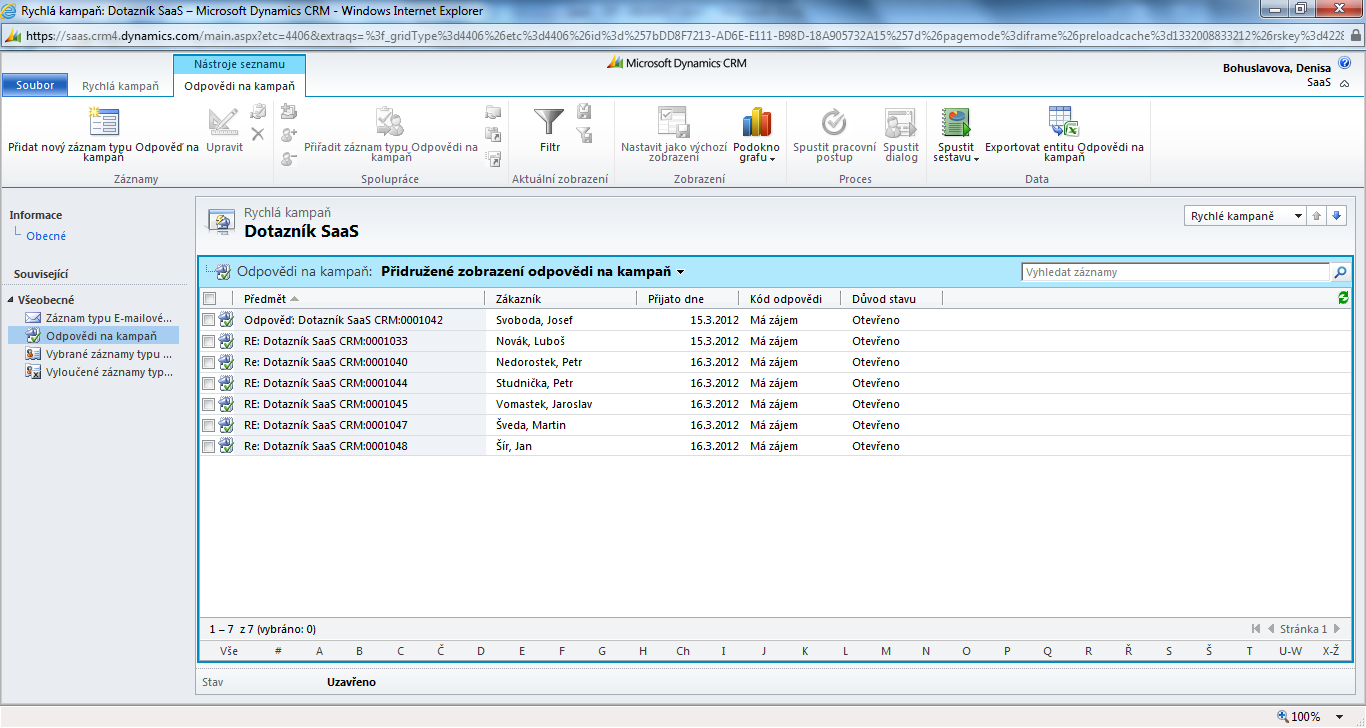This screenshot has width=1366, height=728.
Task: Open the Obecné link under Informace
Action: [46, 236]
